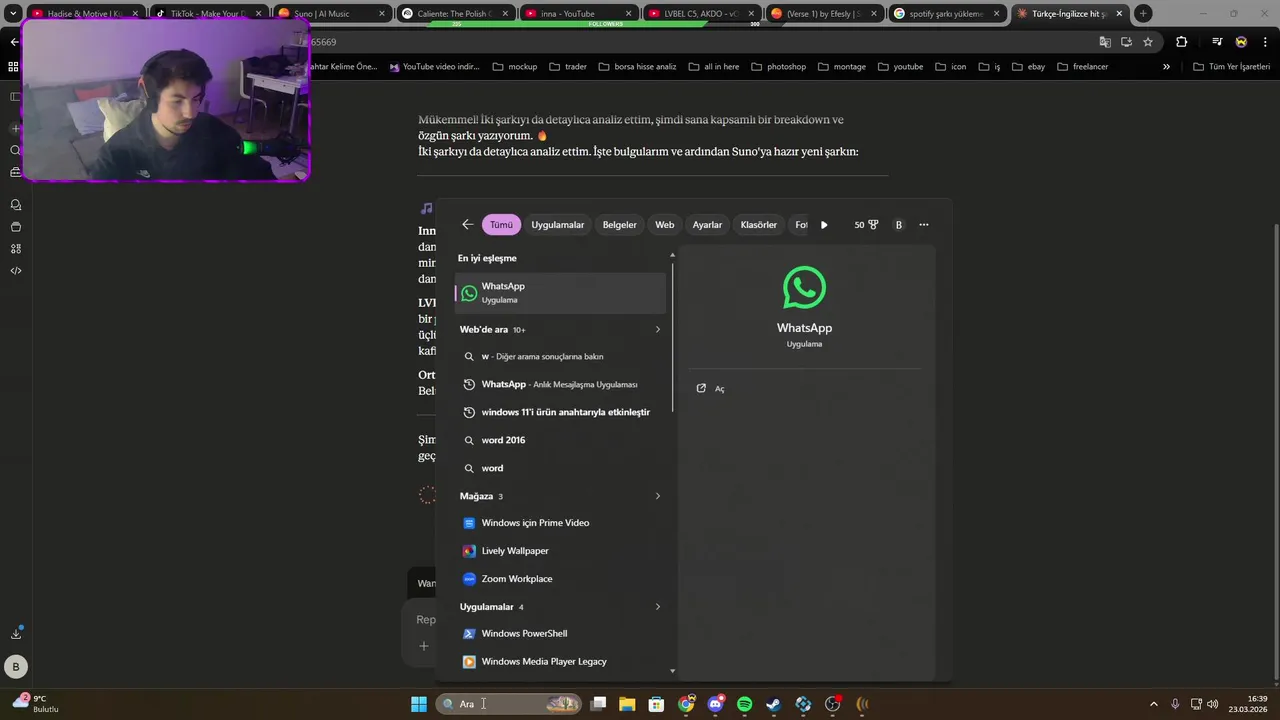Open Spotify from taskbar
The image size is (1280, 720).
744,704
